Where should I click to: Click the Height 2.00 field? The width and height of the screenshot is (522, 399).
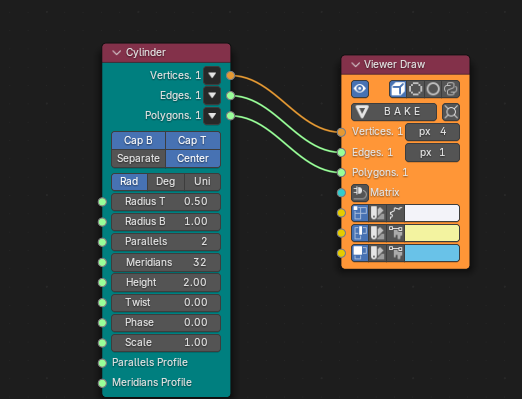(166, 283)
